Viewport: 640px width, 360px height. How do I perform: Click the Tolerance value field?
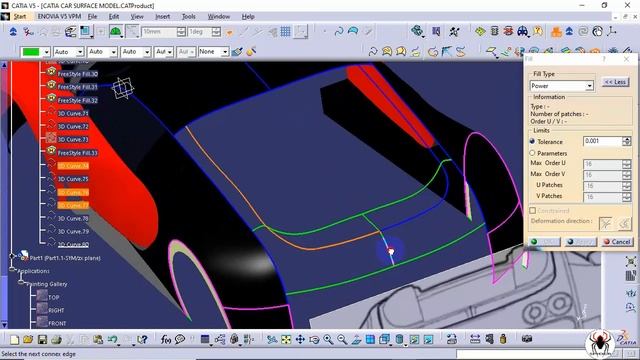[x=603, y=141]
